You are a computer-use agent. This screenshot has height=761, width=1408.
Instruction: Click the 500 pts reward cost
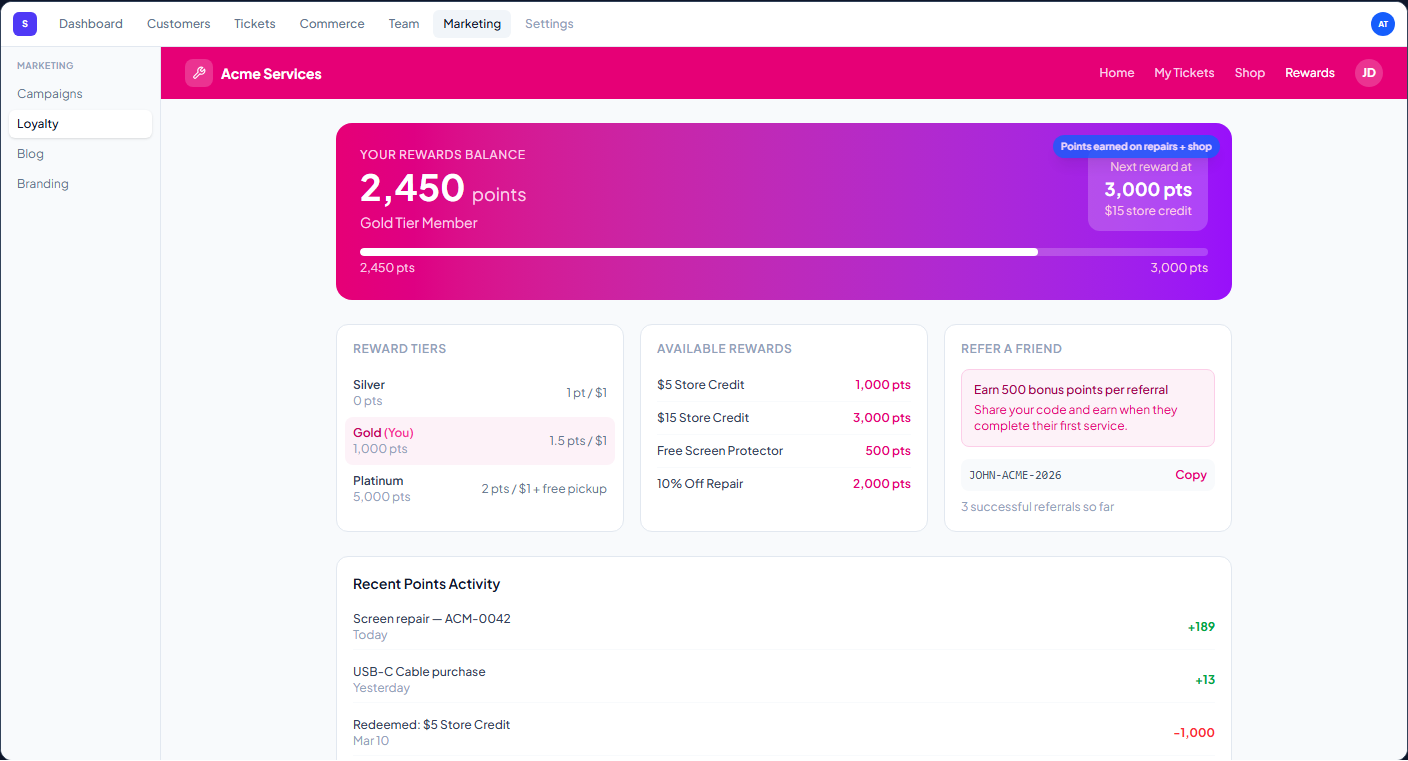[x=888, y=451]
